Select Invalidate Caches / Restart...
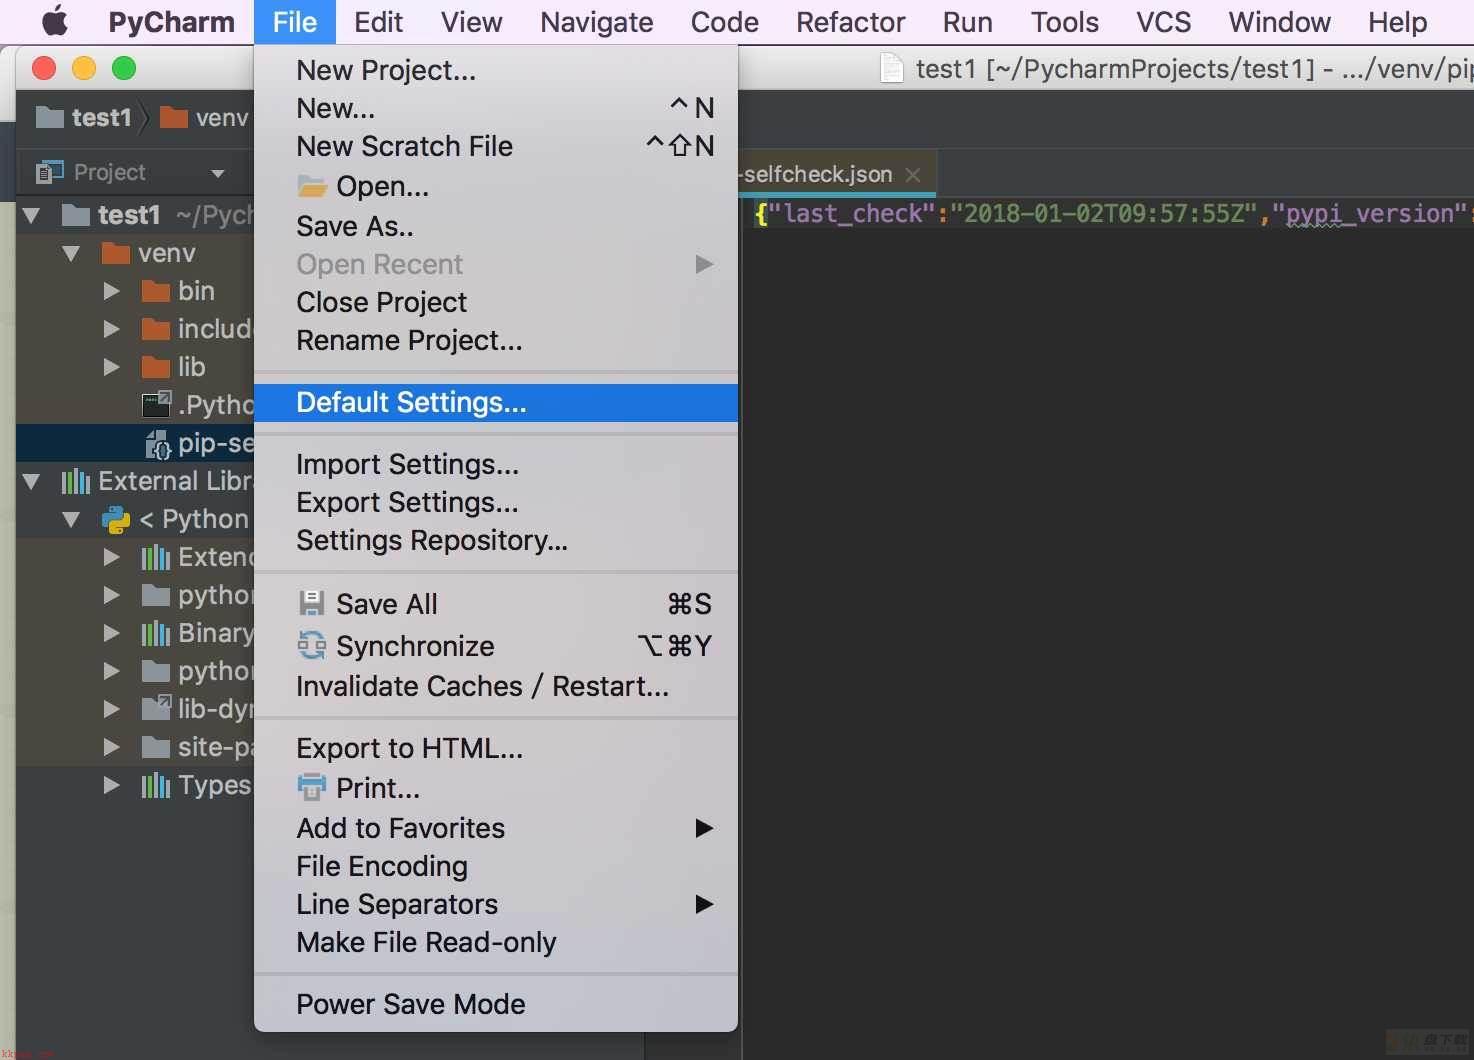Viewport: 1474px width, 1060px height. [x=496, y=686]
